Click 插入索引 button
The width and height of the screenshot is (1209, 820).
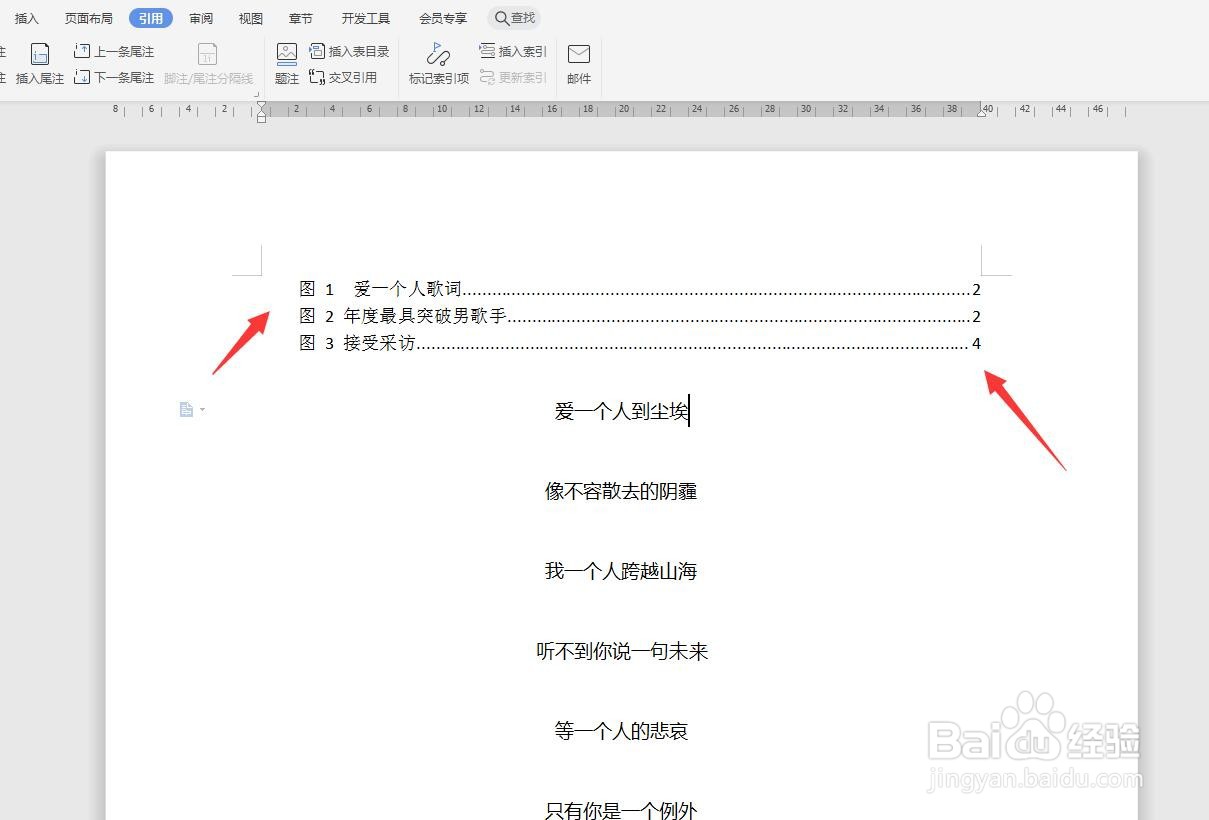(x=513, y=51)
